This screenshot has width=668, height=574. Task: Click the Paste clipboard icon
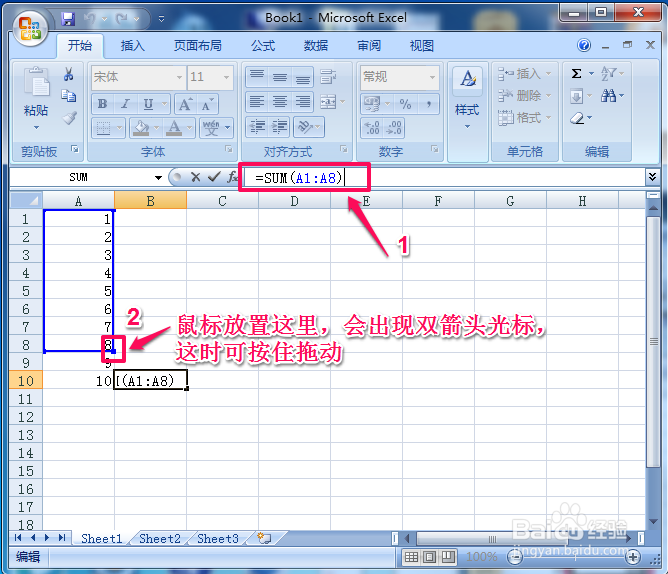(x=36, y=81)
